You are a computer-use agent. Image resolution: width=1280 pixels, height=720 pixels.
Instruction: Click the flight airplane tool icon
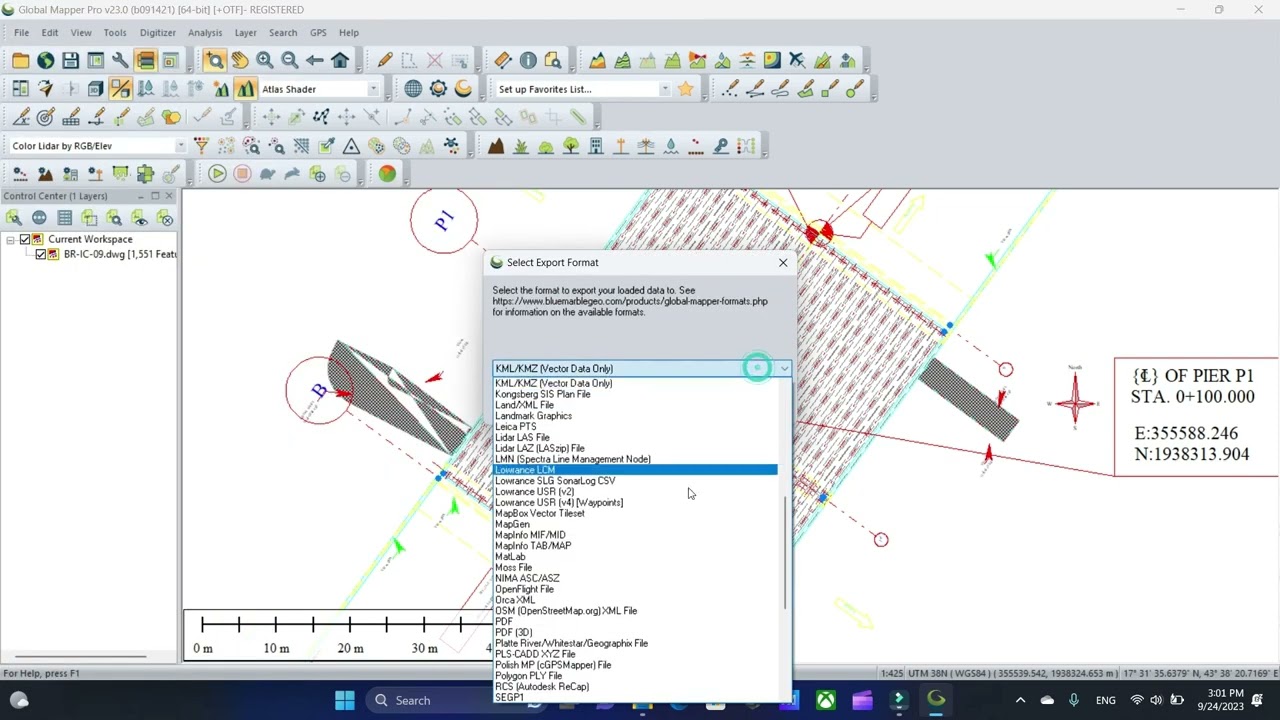(797, 61)
